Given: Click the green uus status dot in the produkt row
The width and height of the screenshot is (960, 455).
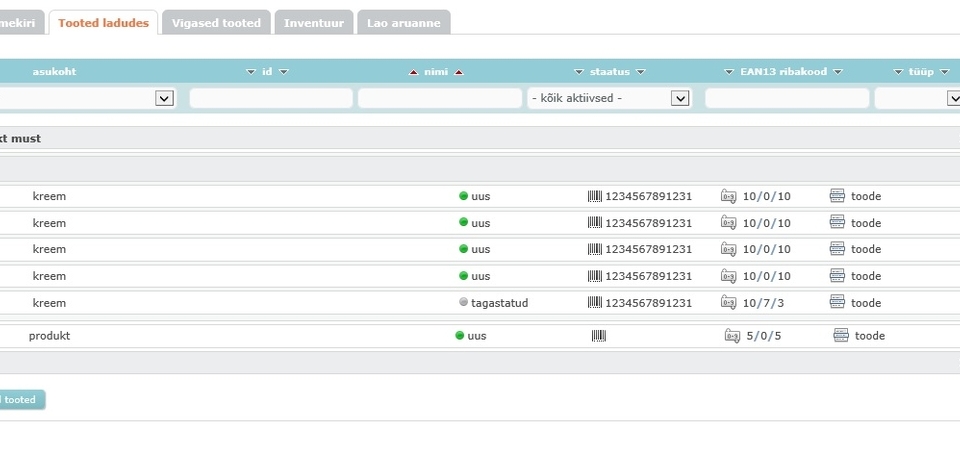Looking at the screenshot, I should [x=460, y=336].
